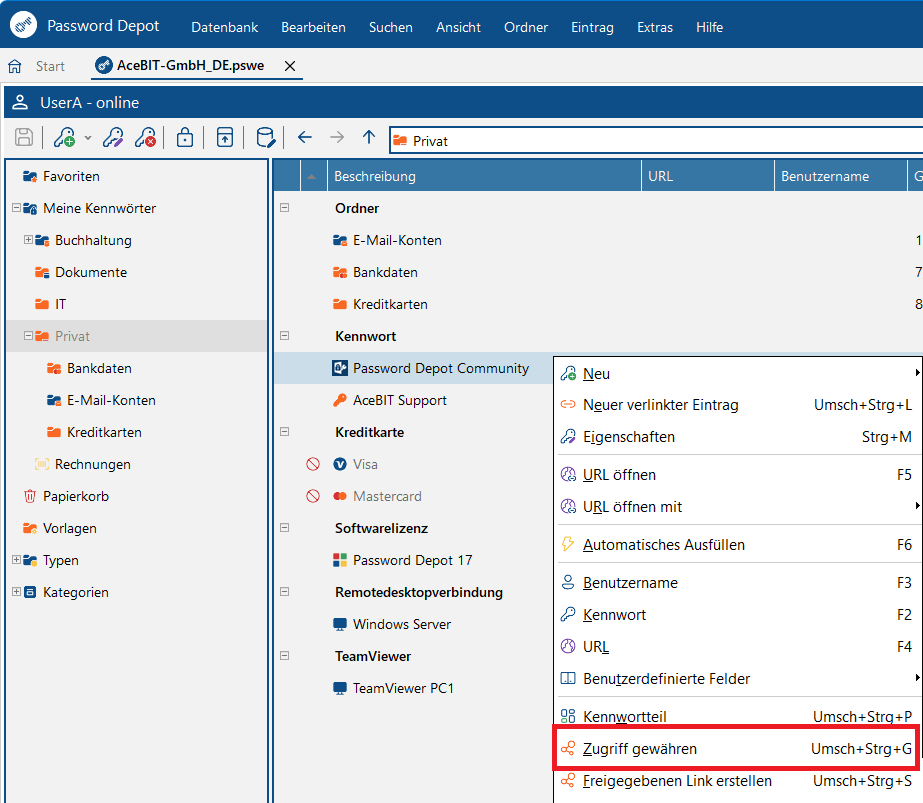
Task: Click the Privat folder path field
Action: 656,141
